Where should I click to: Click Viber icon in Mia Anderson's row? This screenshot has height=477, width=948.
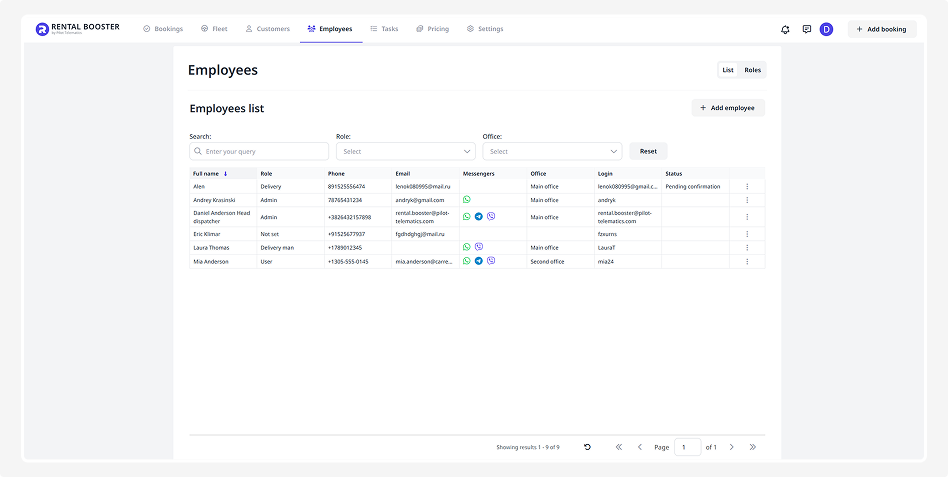[490, 261]
